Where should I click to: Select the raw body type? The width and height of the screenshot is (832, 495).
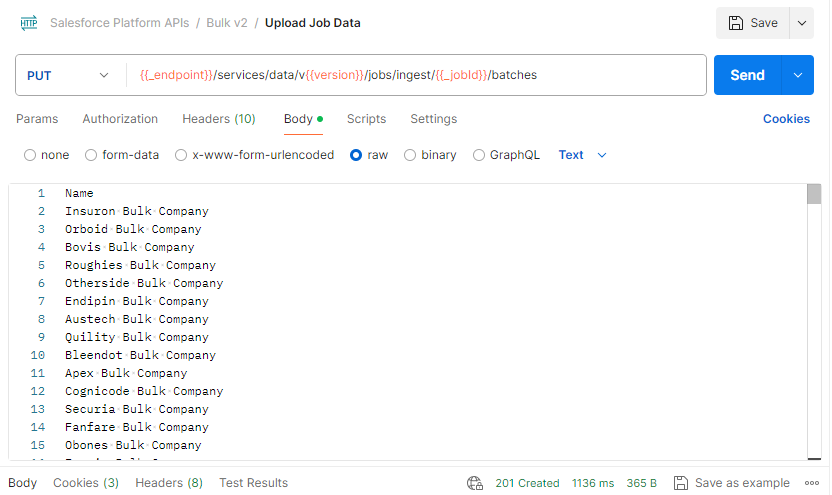click(356, 155)
